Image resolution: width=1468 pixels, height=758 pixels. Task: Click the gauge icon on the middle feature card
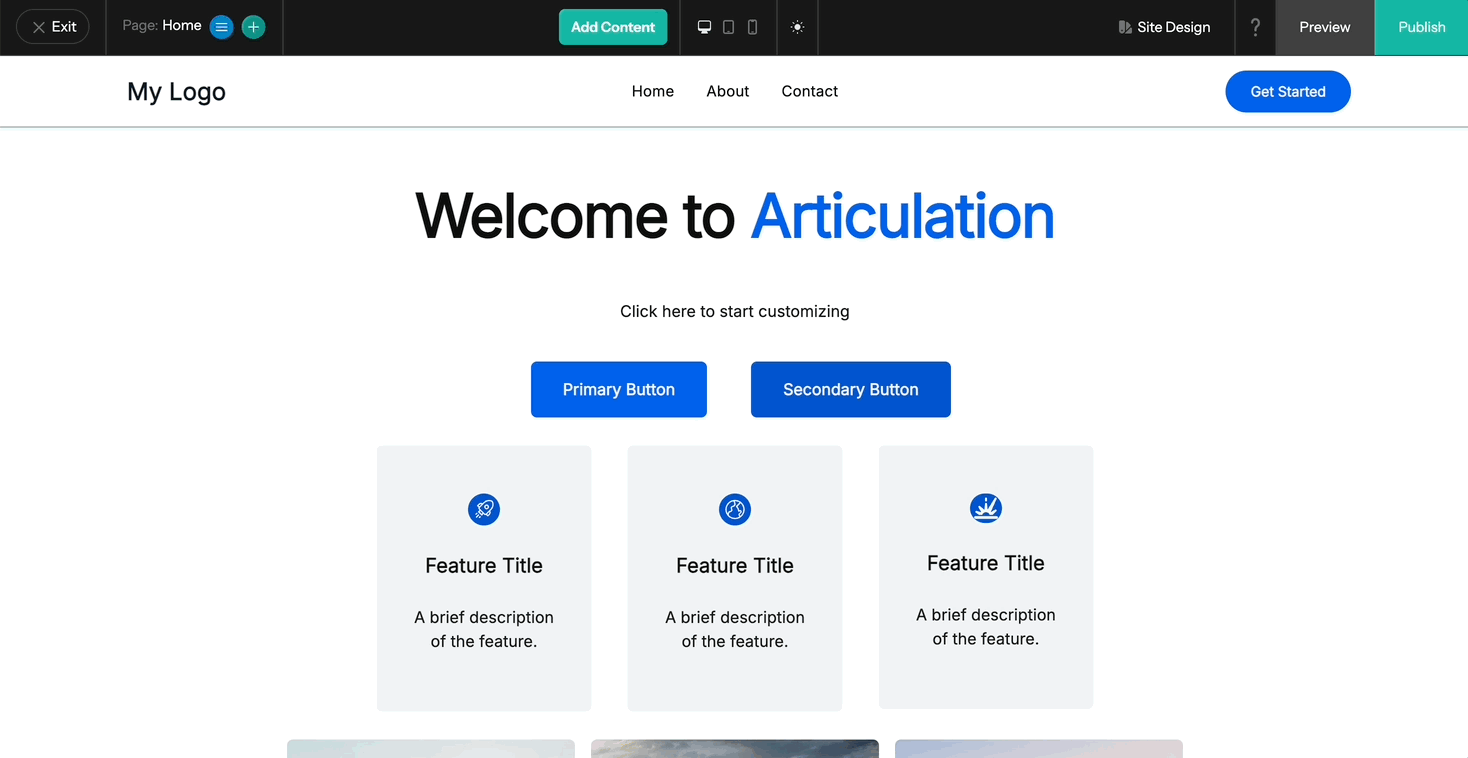click(x=735, y=509)
